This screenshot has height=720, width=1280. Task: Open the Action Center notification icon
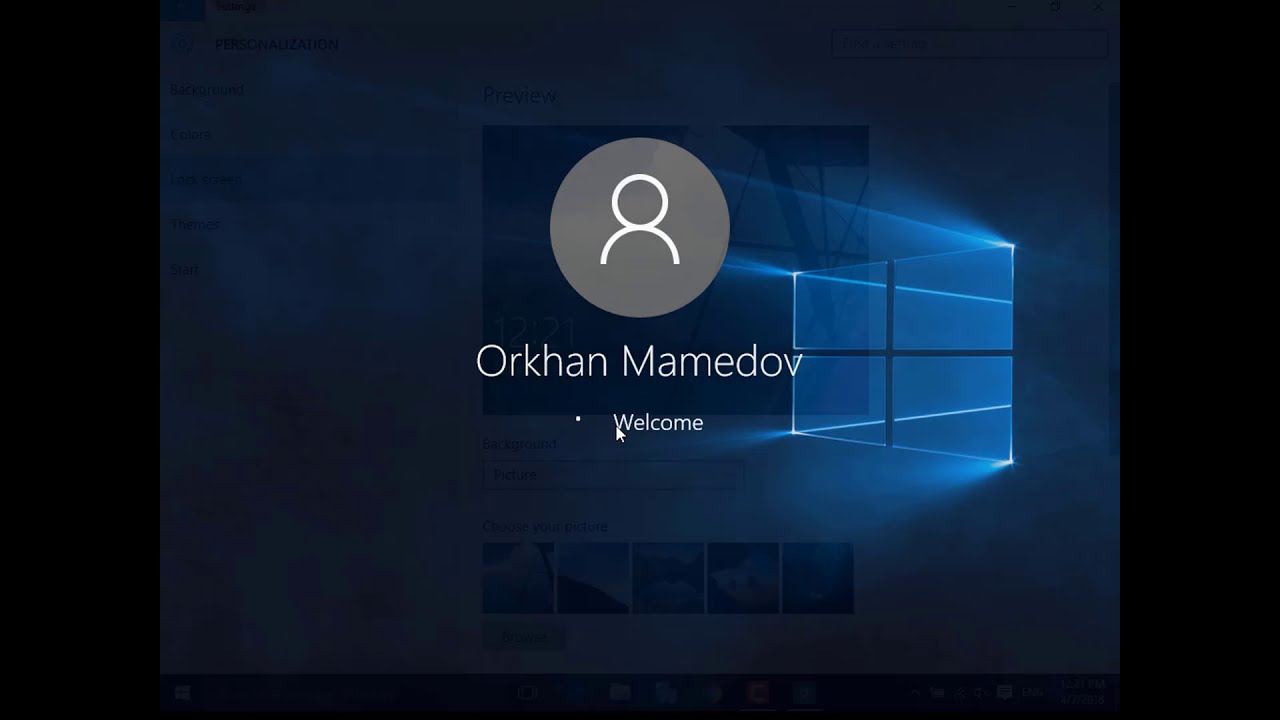(1004, 692)
